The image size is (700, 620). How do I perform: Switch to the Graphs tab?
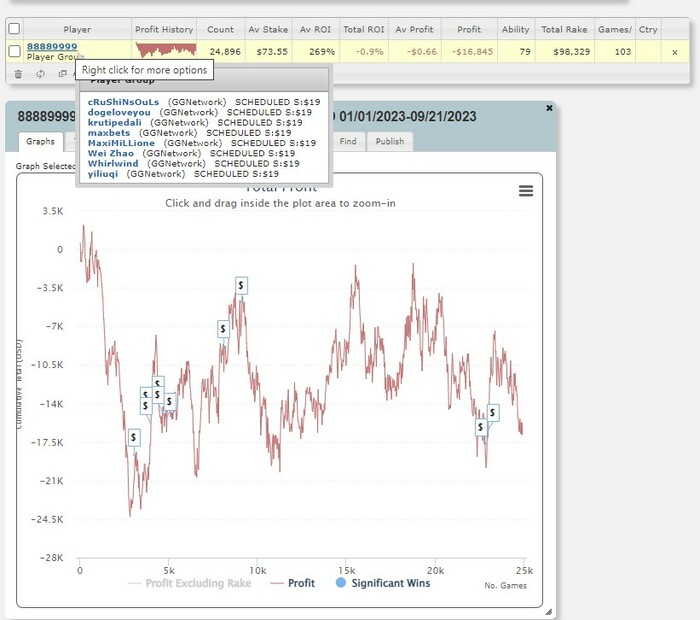click(40, 141)
